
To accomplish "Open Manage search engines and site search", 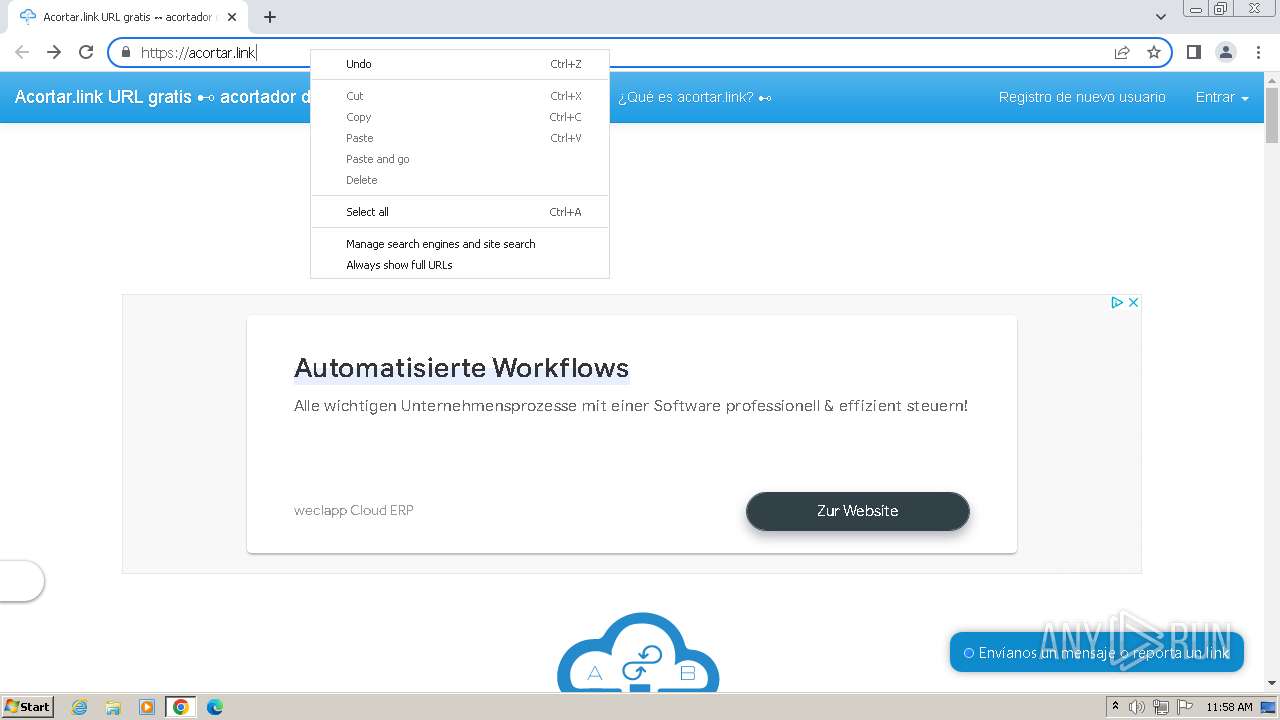I will (460, 244).
